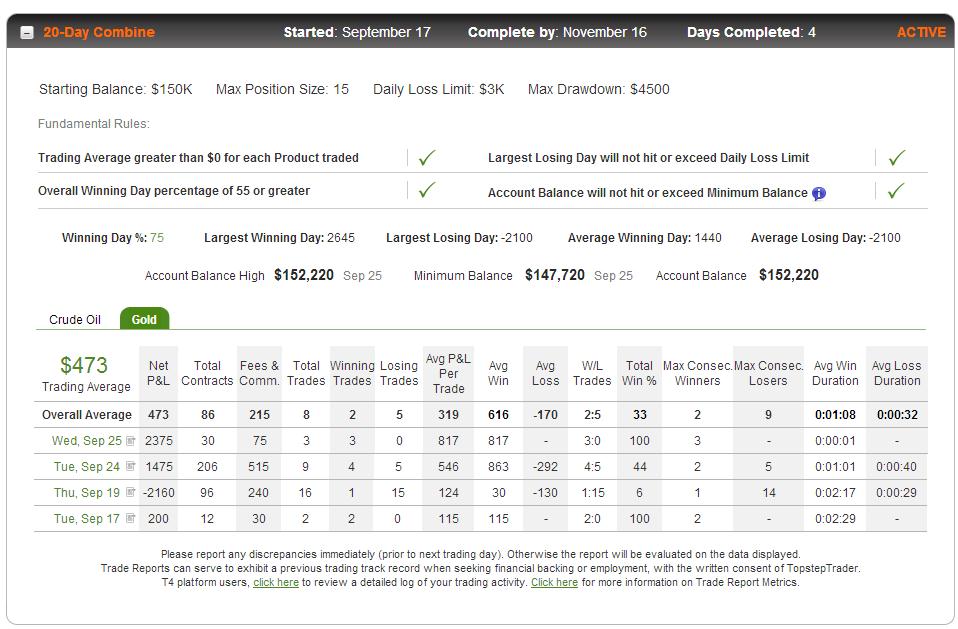Open the Tue, Sep 24 report icon
This screenshot has width=958, height=629.
click(130, 466)
